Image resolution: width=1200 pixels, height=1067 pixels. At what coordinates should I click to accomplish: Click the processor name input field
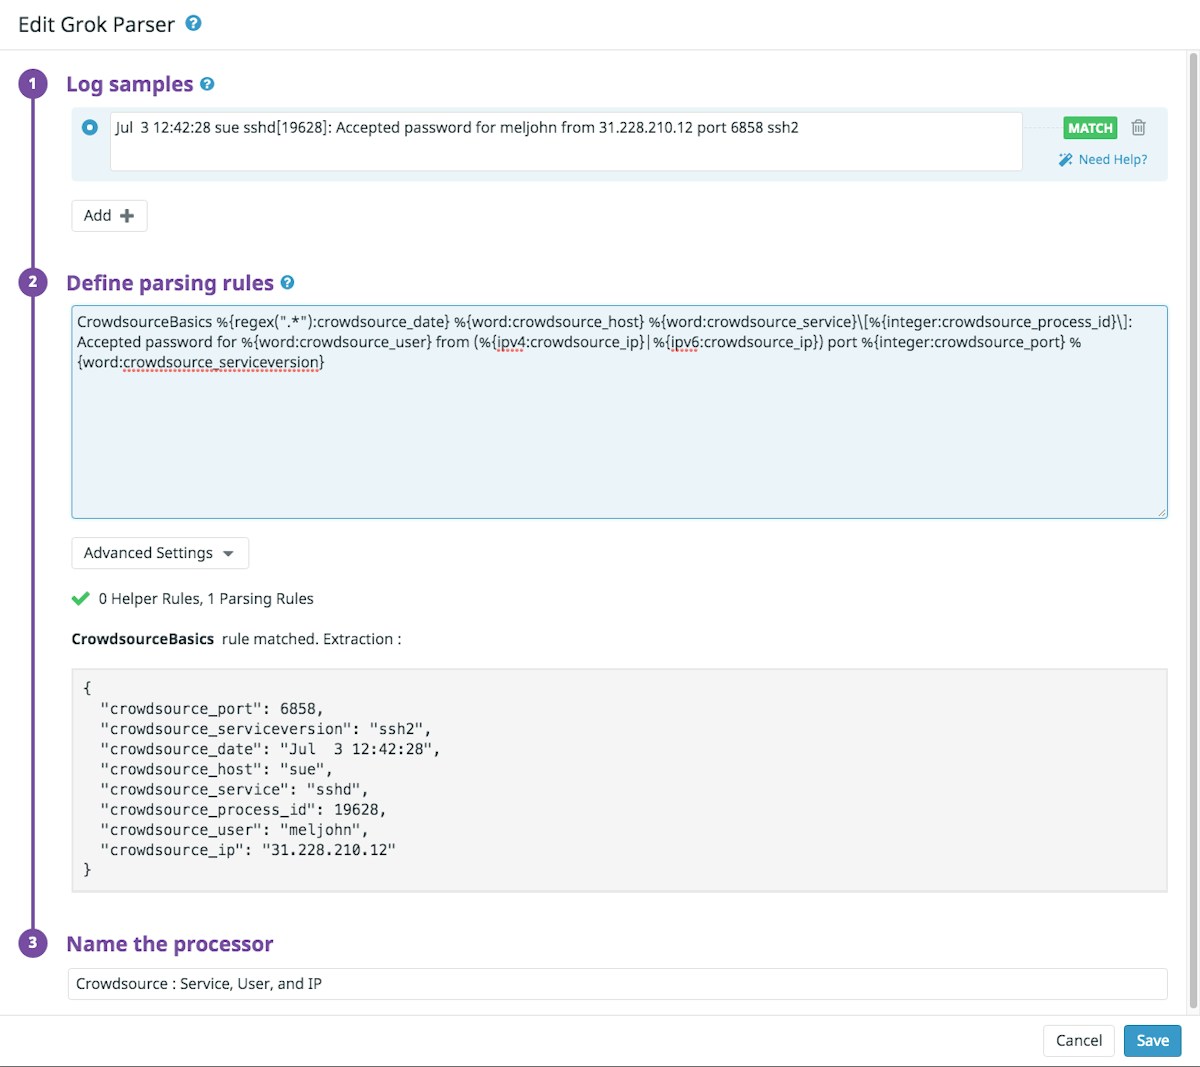tap(617, 984)
